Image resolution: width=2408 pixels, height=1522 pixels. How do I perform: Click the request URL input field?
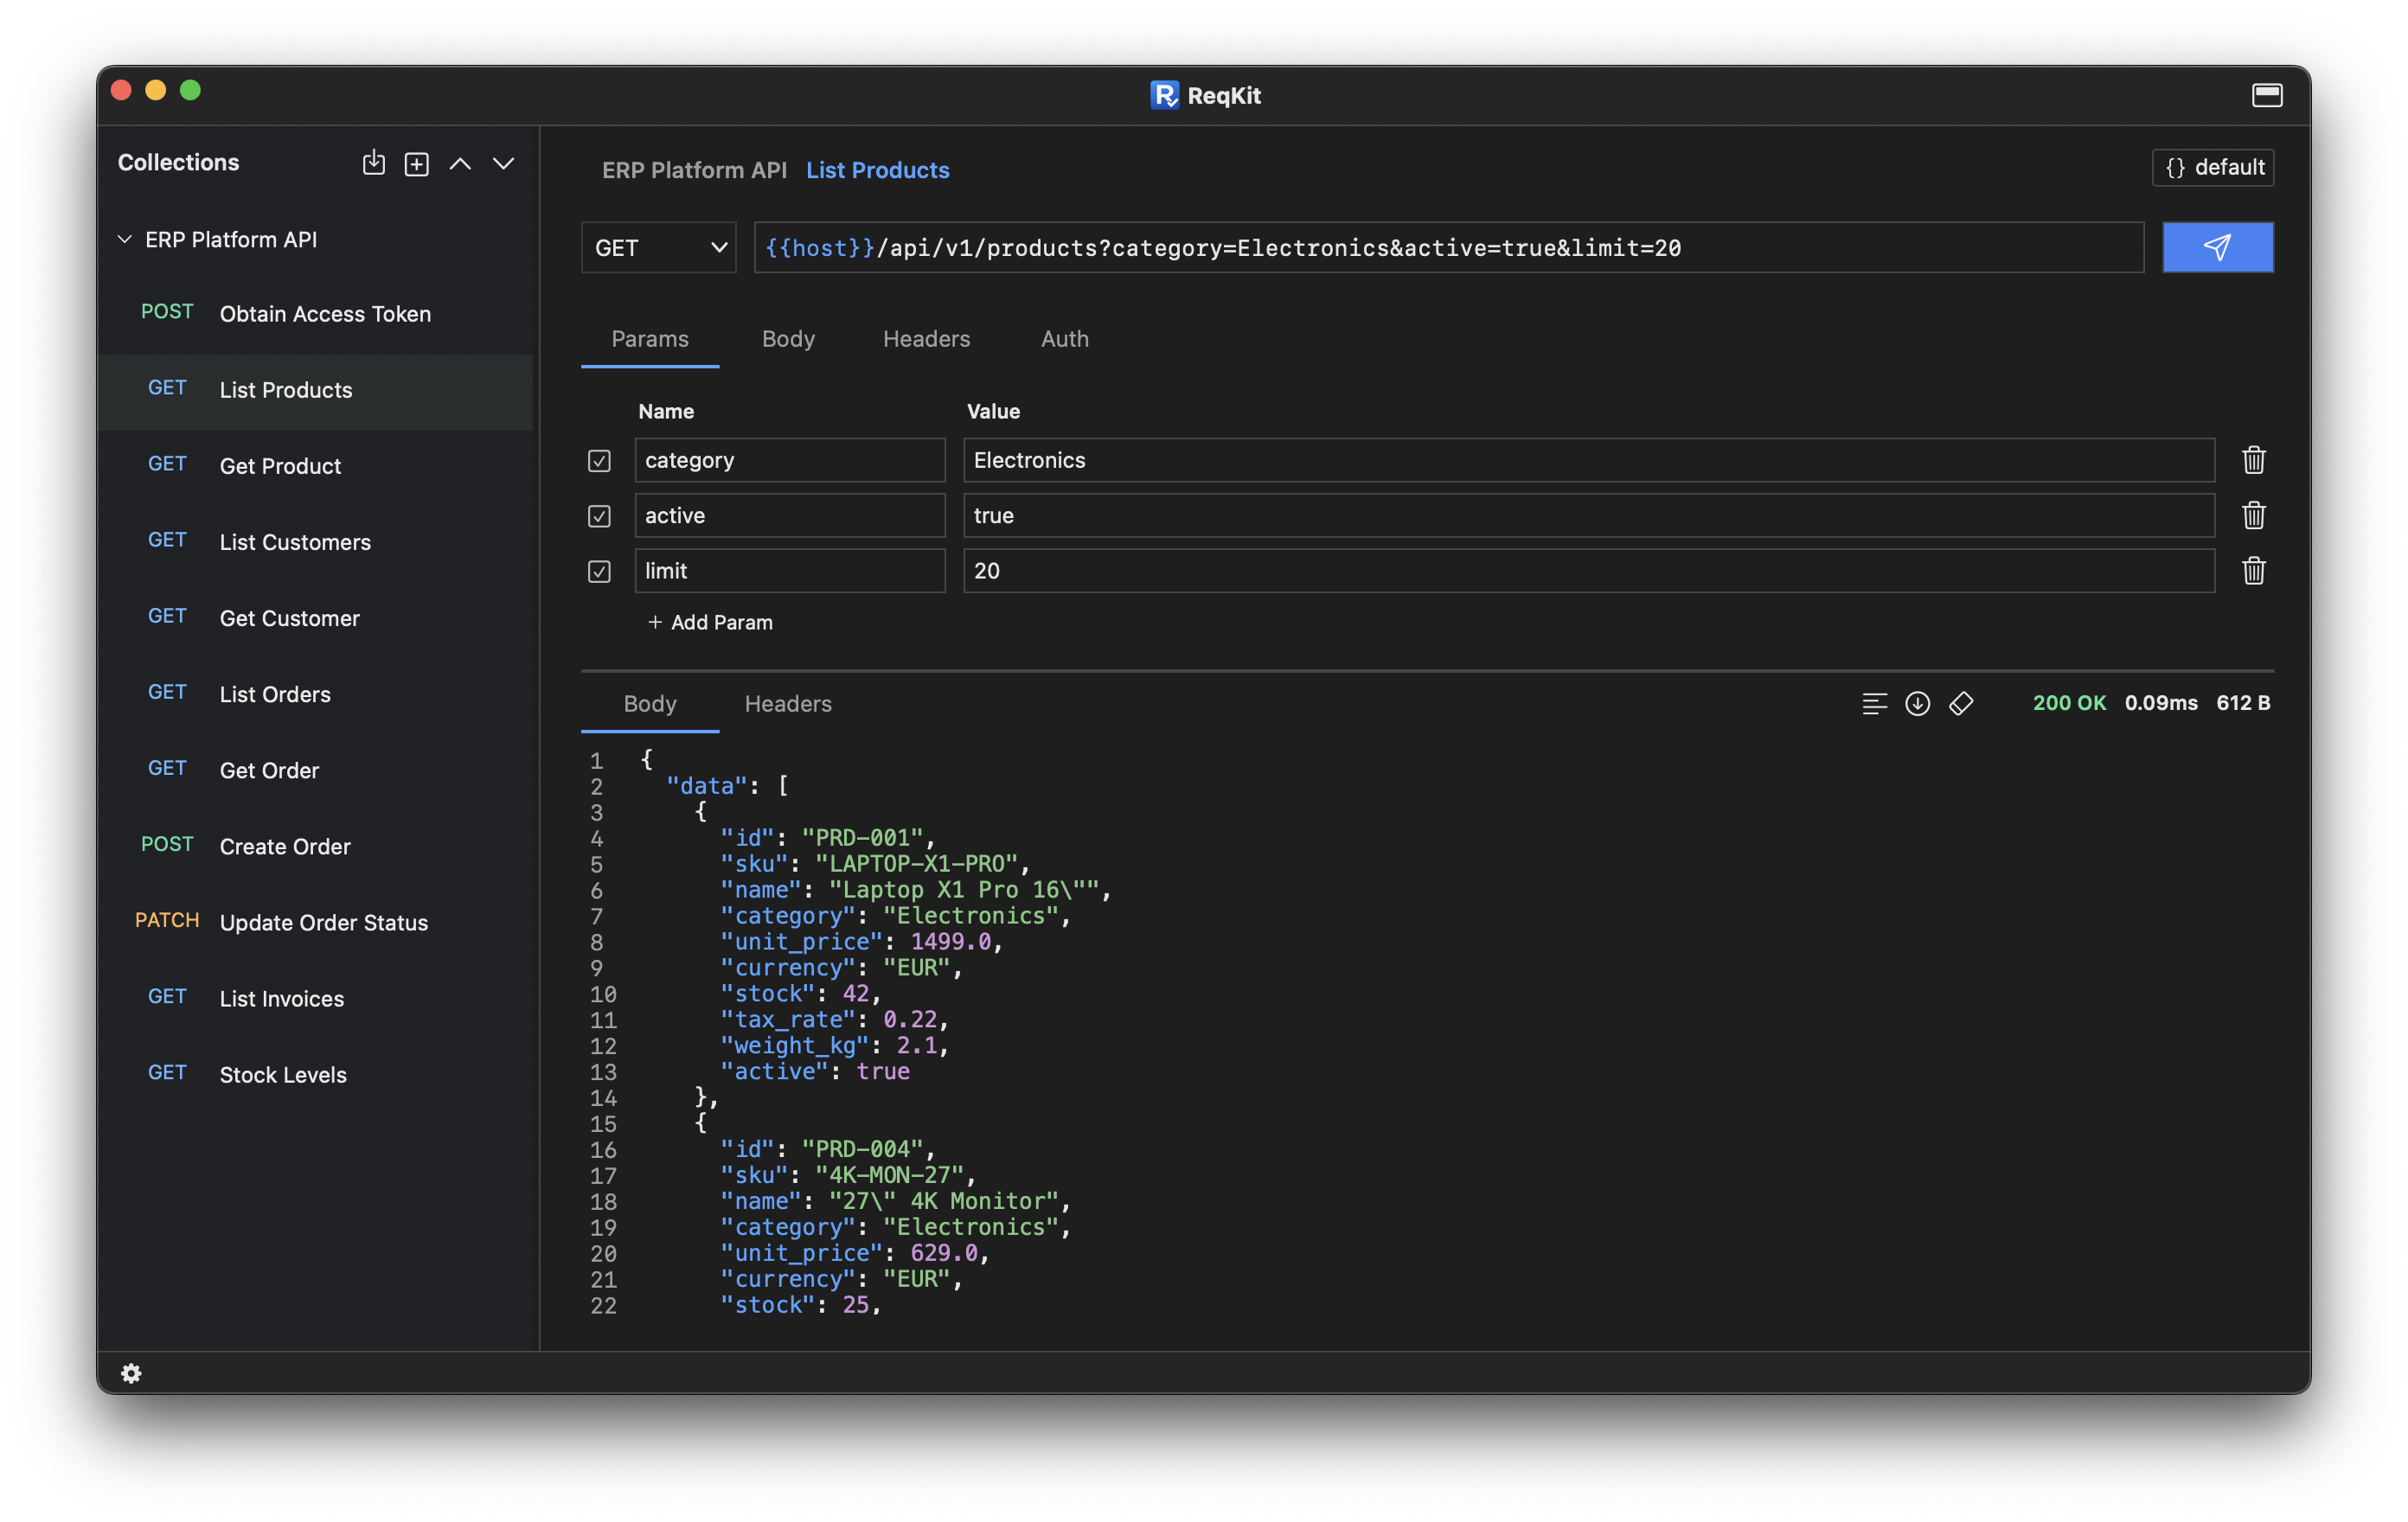[1449, 248]
